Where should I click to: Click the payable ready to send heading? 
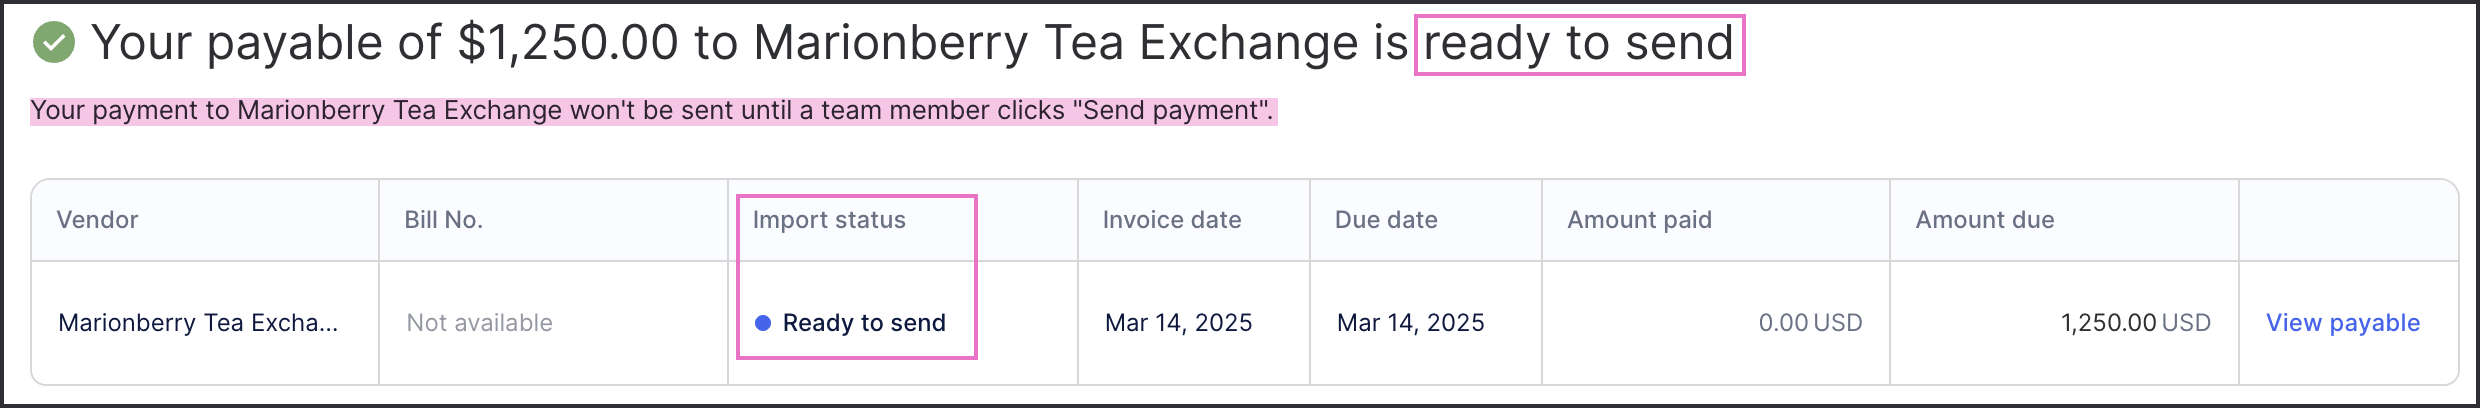912,43
